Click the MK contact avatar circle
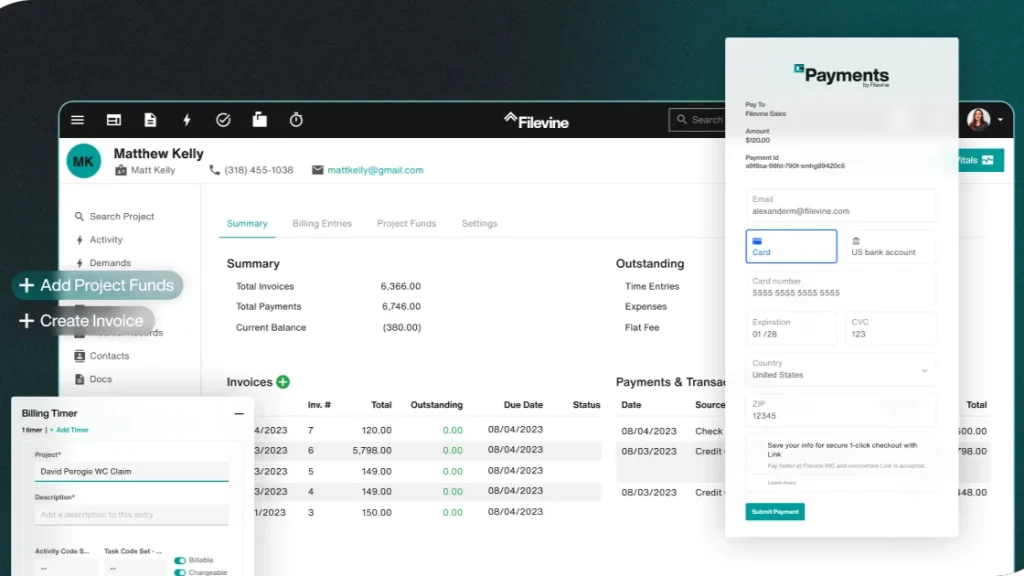The image size is (1024, 576). click(84, 161)
